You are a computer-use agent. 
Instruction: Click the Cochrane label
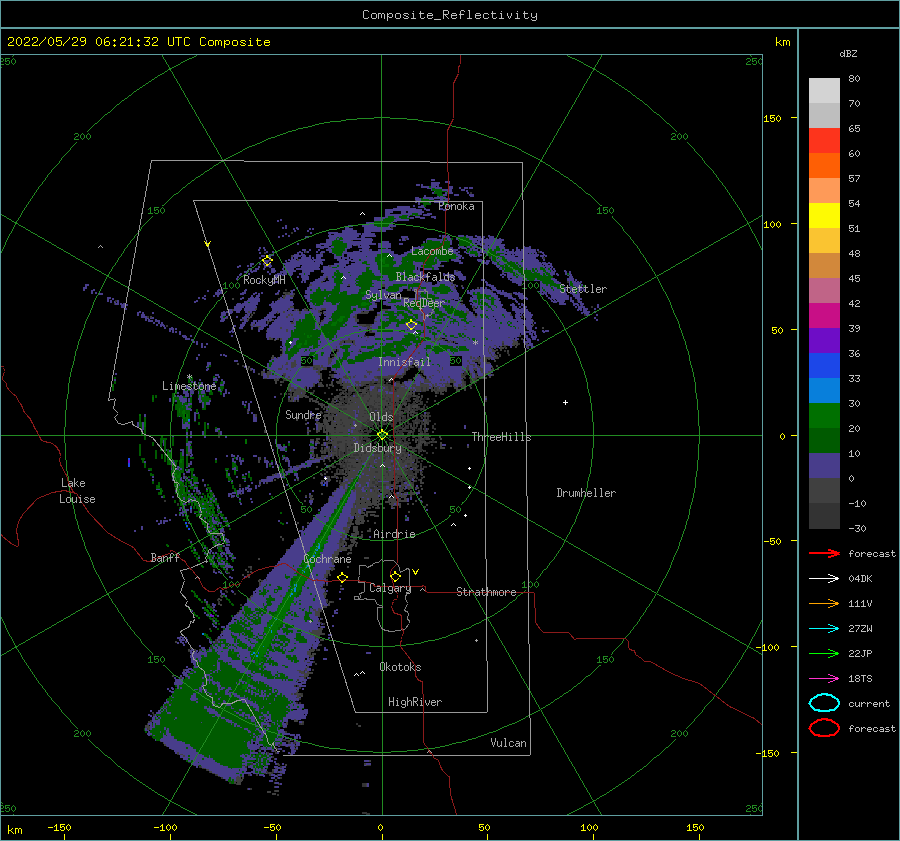[x=327, y=559]
